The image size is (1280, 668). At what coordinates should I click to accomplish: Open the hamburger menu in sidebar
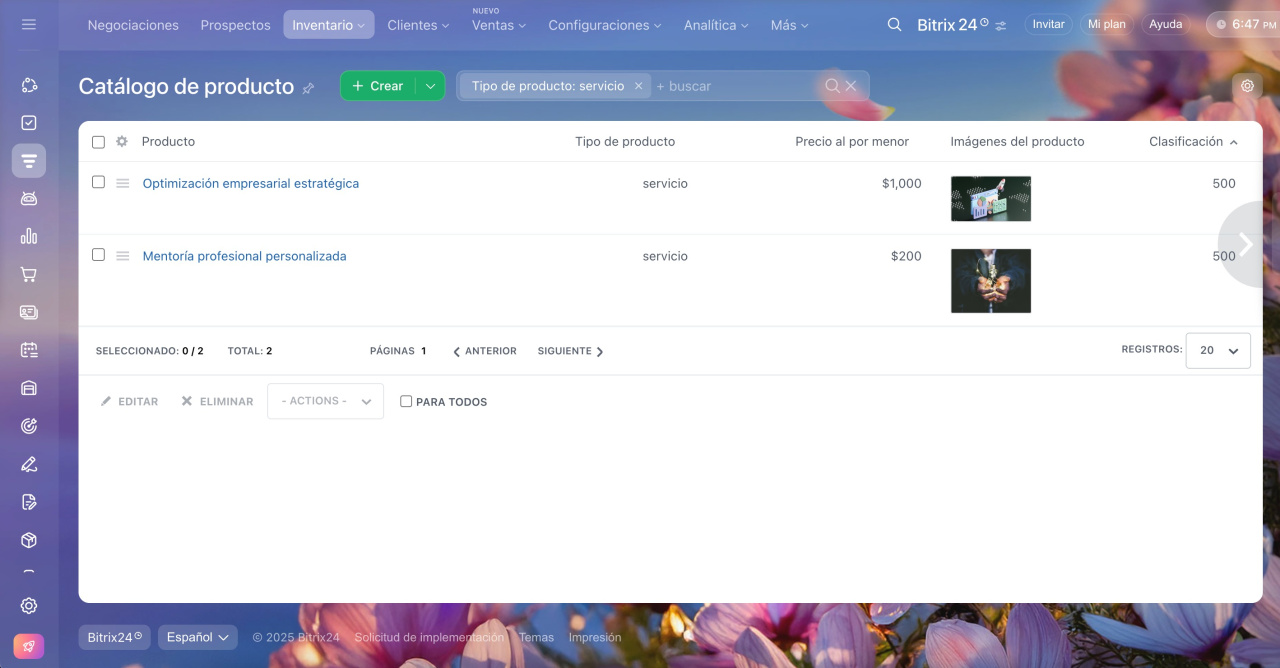29,24
